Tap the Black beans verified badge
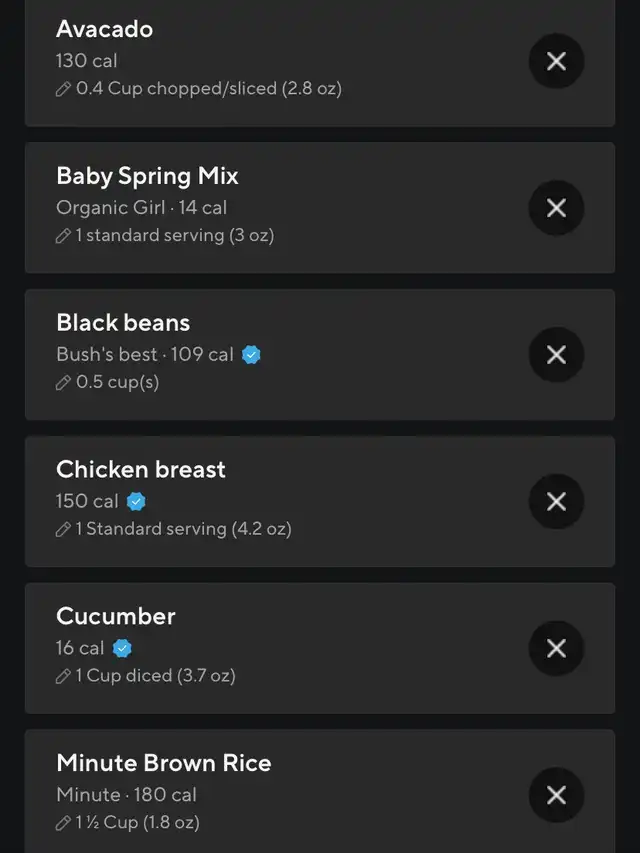 click(251, 354)
